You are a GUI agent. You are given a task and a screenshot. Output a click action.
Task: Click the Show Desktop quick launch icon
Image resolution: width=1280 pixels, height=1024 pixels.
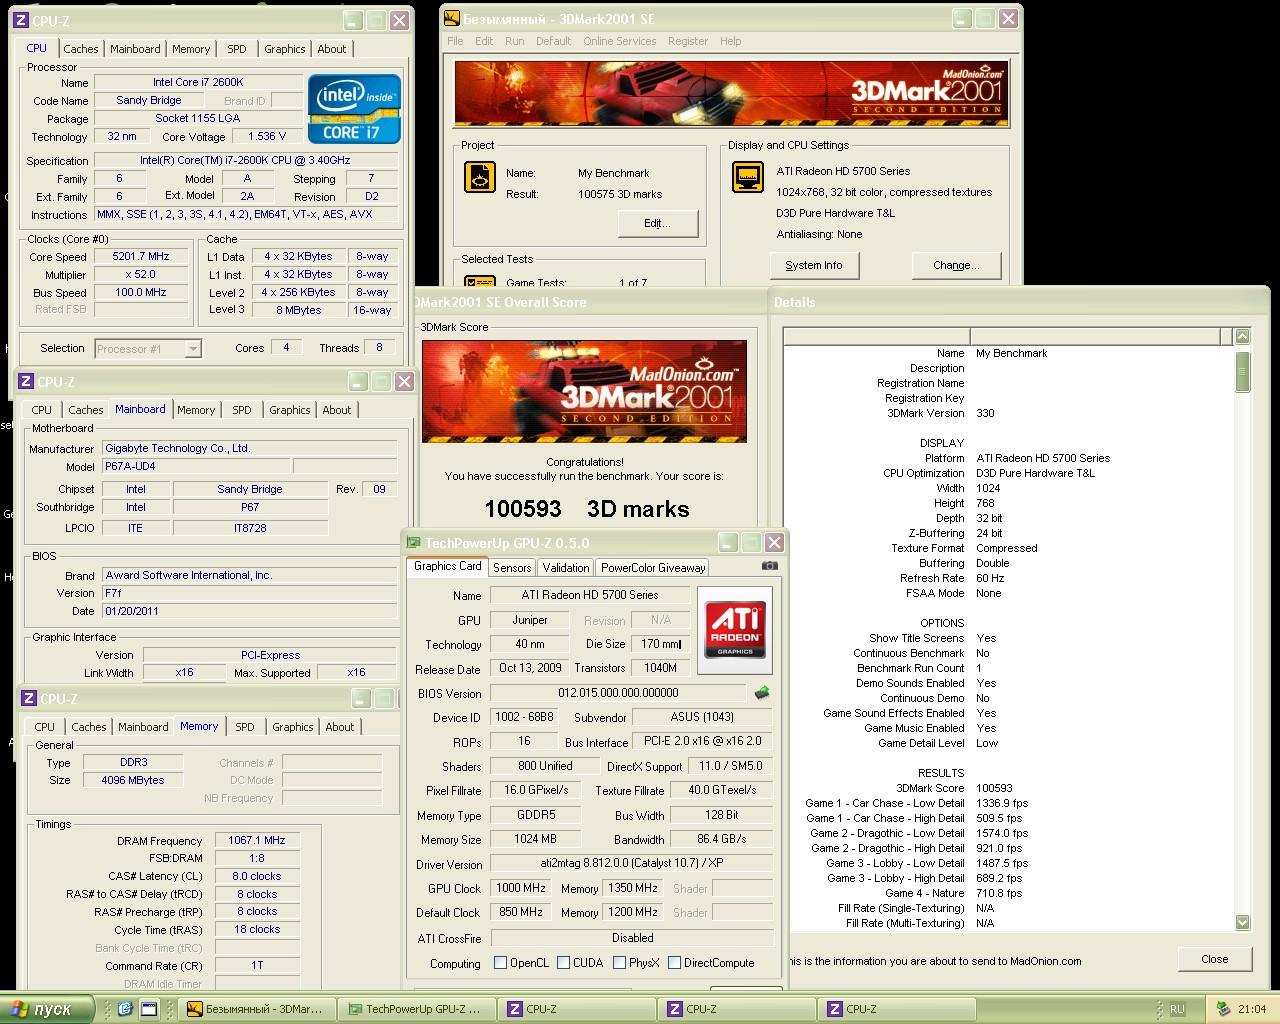tap(148, 1009)
